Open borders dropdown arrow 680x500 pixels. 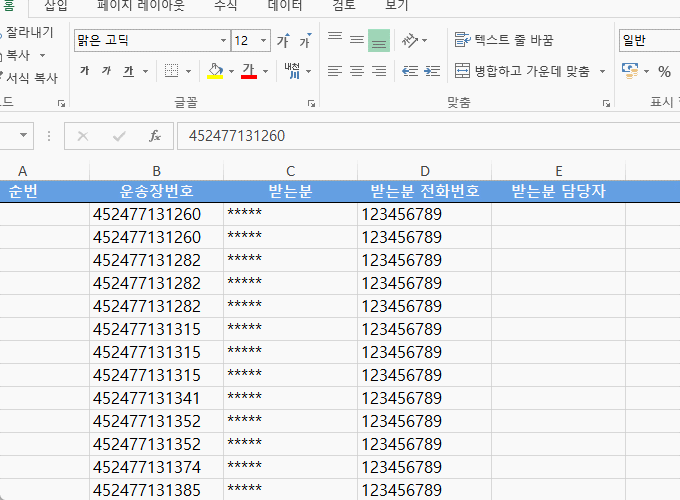pyautogui.click(x=188, y=71)
